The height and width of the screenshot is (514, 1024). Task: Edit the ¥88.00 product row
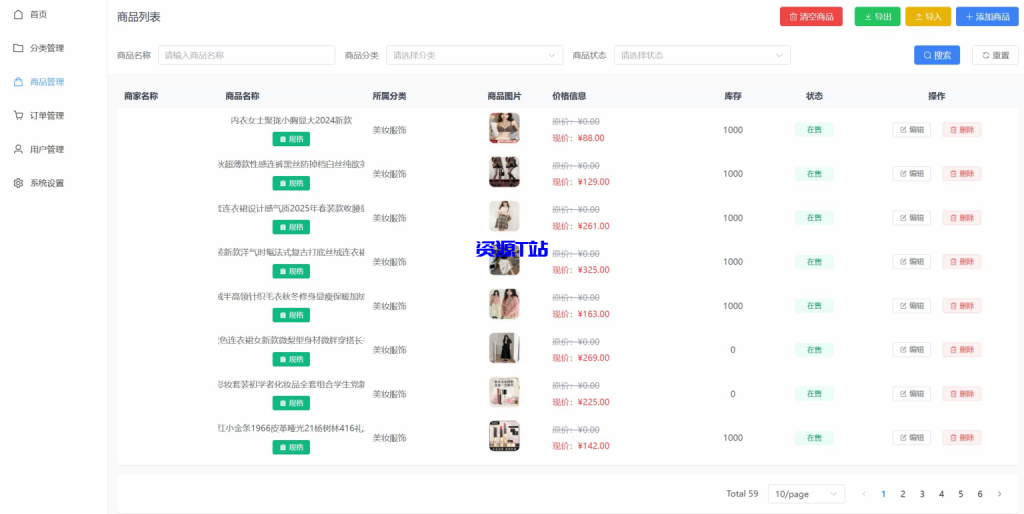point(912,130)
